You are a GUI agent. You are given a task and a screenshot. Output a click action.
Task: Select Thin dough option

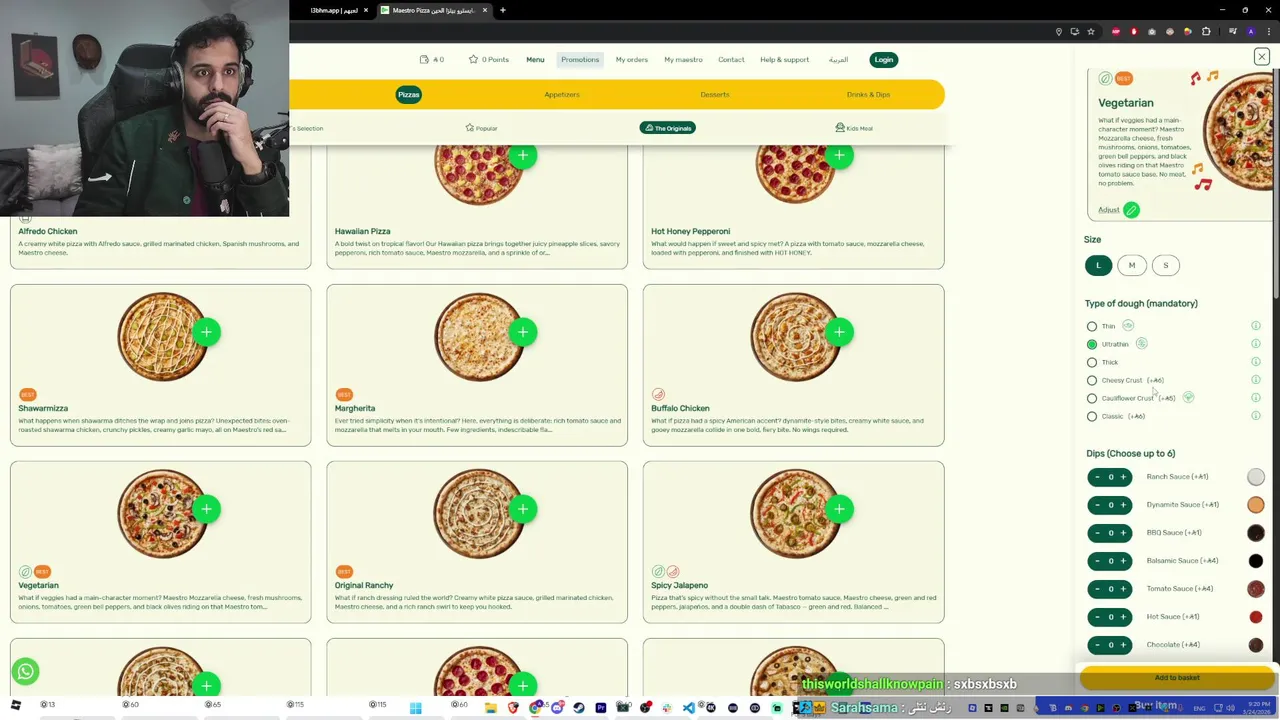(1092, 326)
